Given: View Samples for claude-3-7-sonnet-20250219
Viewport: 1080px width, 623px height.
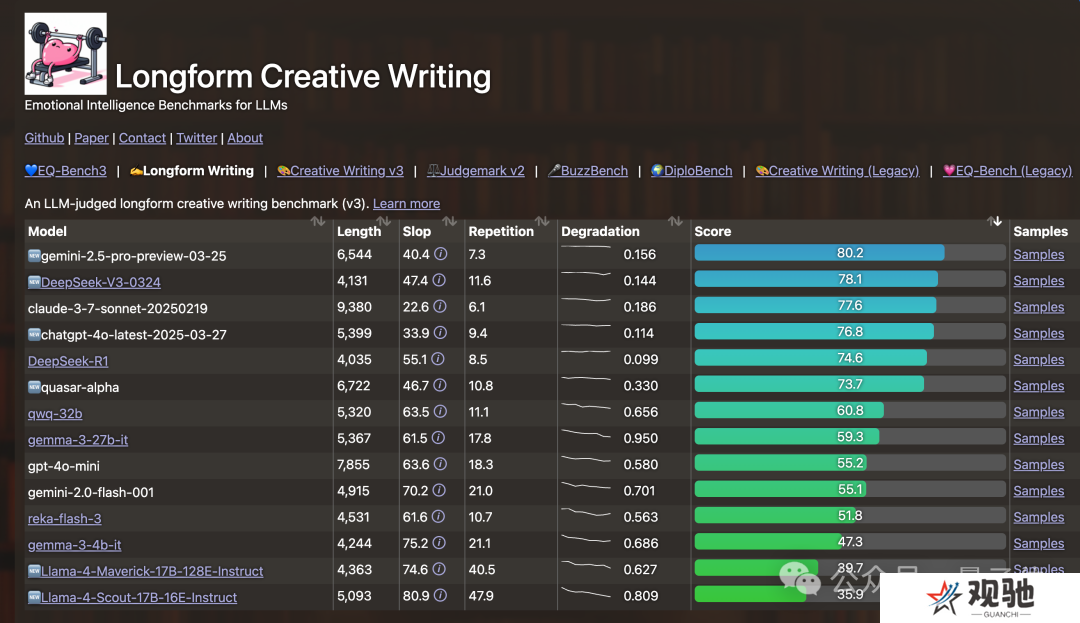Looking at the screenshot, I should [x=1039, y=306].
